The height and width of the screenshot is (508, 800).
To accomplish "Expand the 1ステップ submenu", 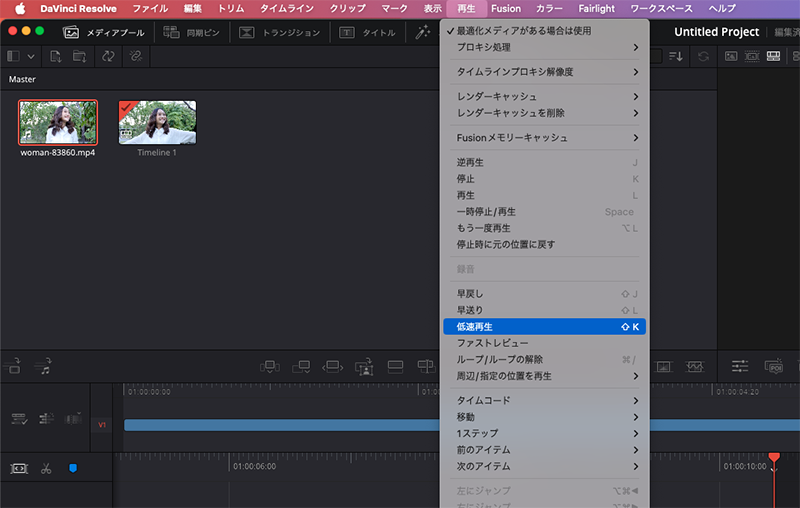I will coord(544,434).
